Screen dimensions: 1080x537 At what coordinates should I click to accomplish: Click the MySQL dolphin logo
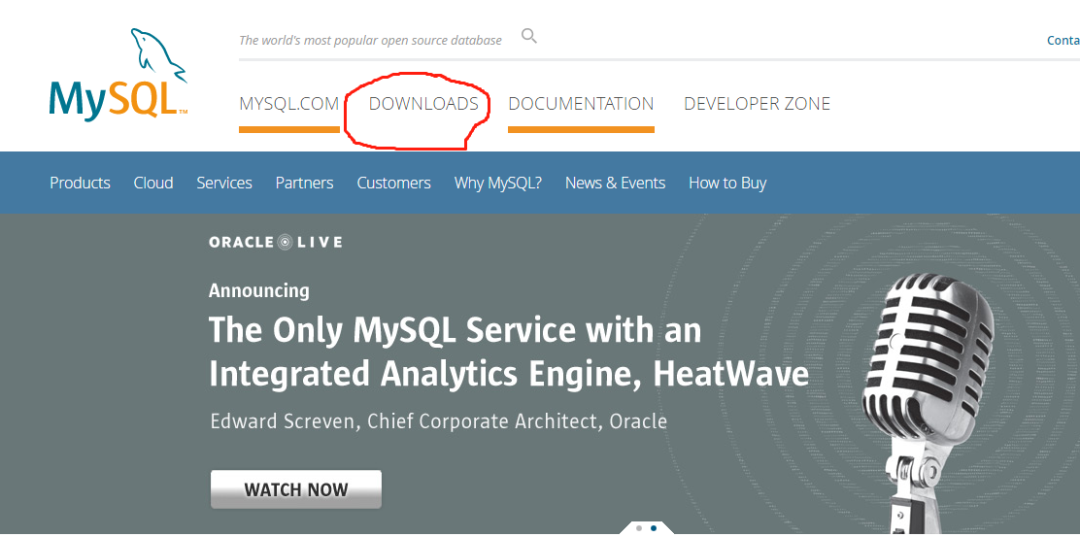coord(118,74)
